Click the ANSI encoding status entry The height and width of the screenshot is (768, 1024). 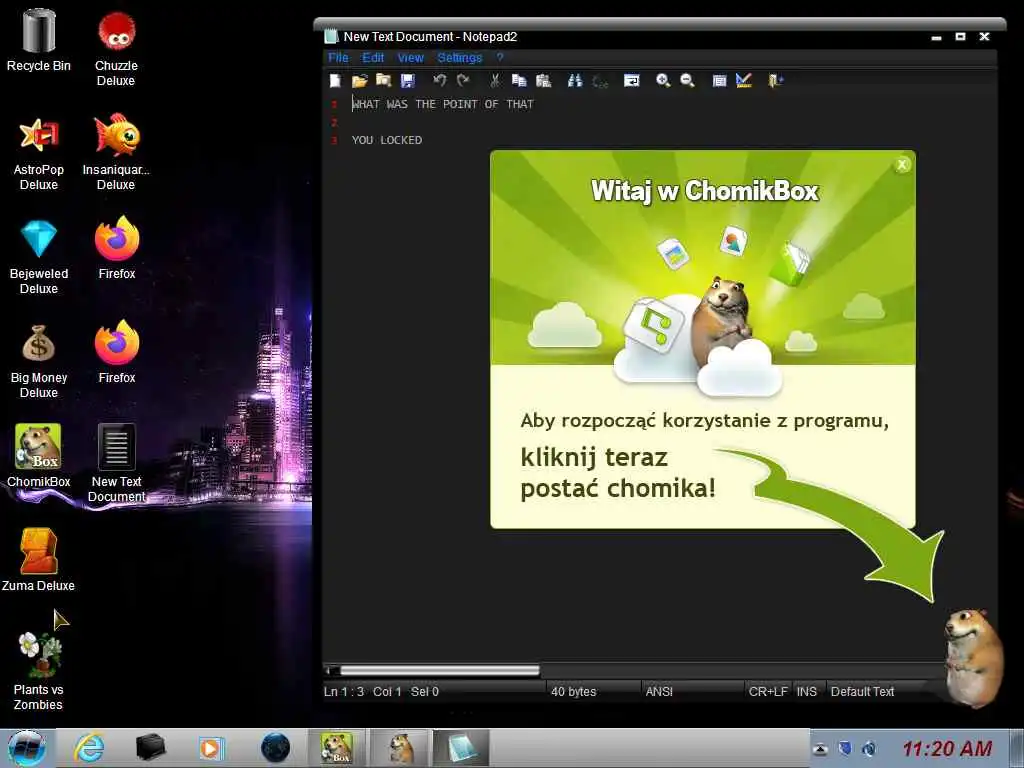pyautogui.click(x=659, y=691)
